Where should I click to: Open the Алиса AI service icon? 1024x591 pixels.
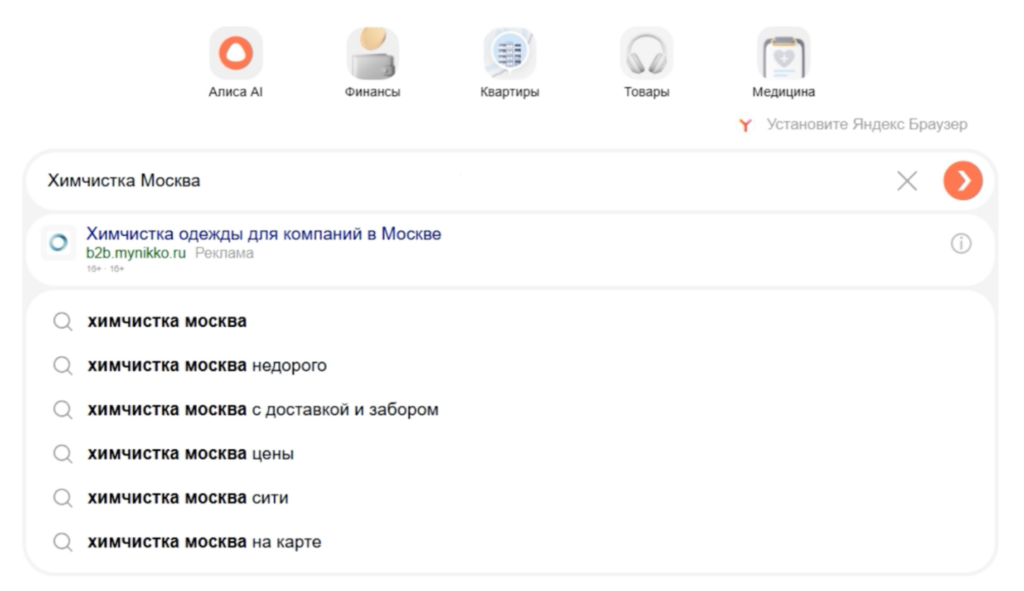pyautogui.click(x=236, y=54)
